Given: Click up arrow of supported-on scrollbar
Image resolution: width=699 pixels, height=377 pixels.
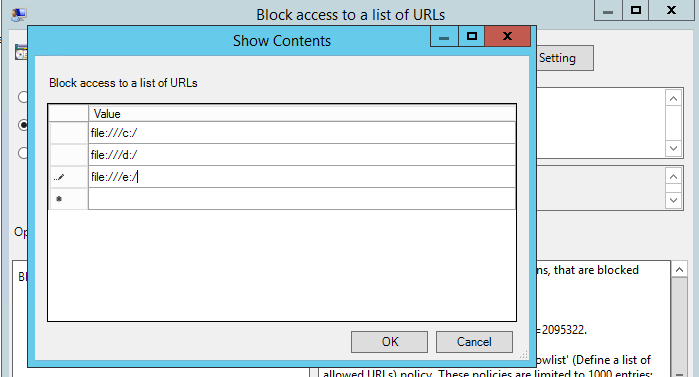Looking at the screenshot, I should 673,176.
